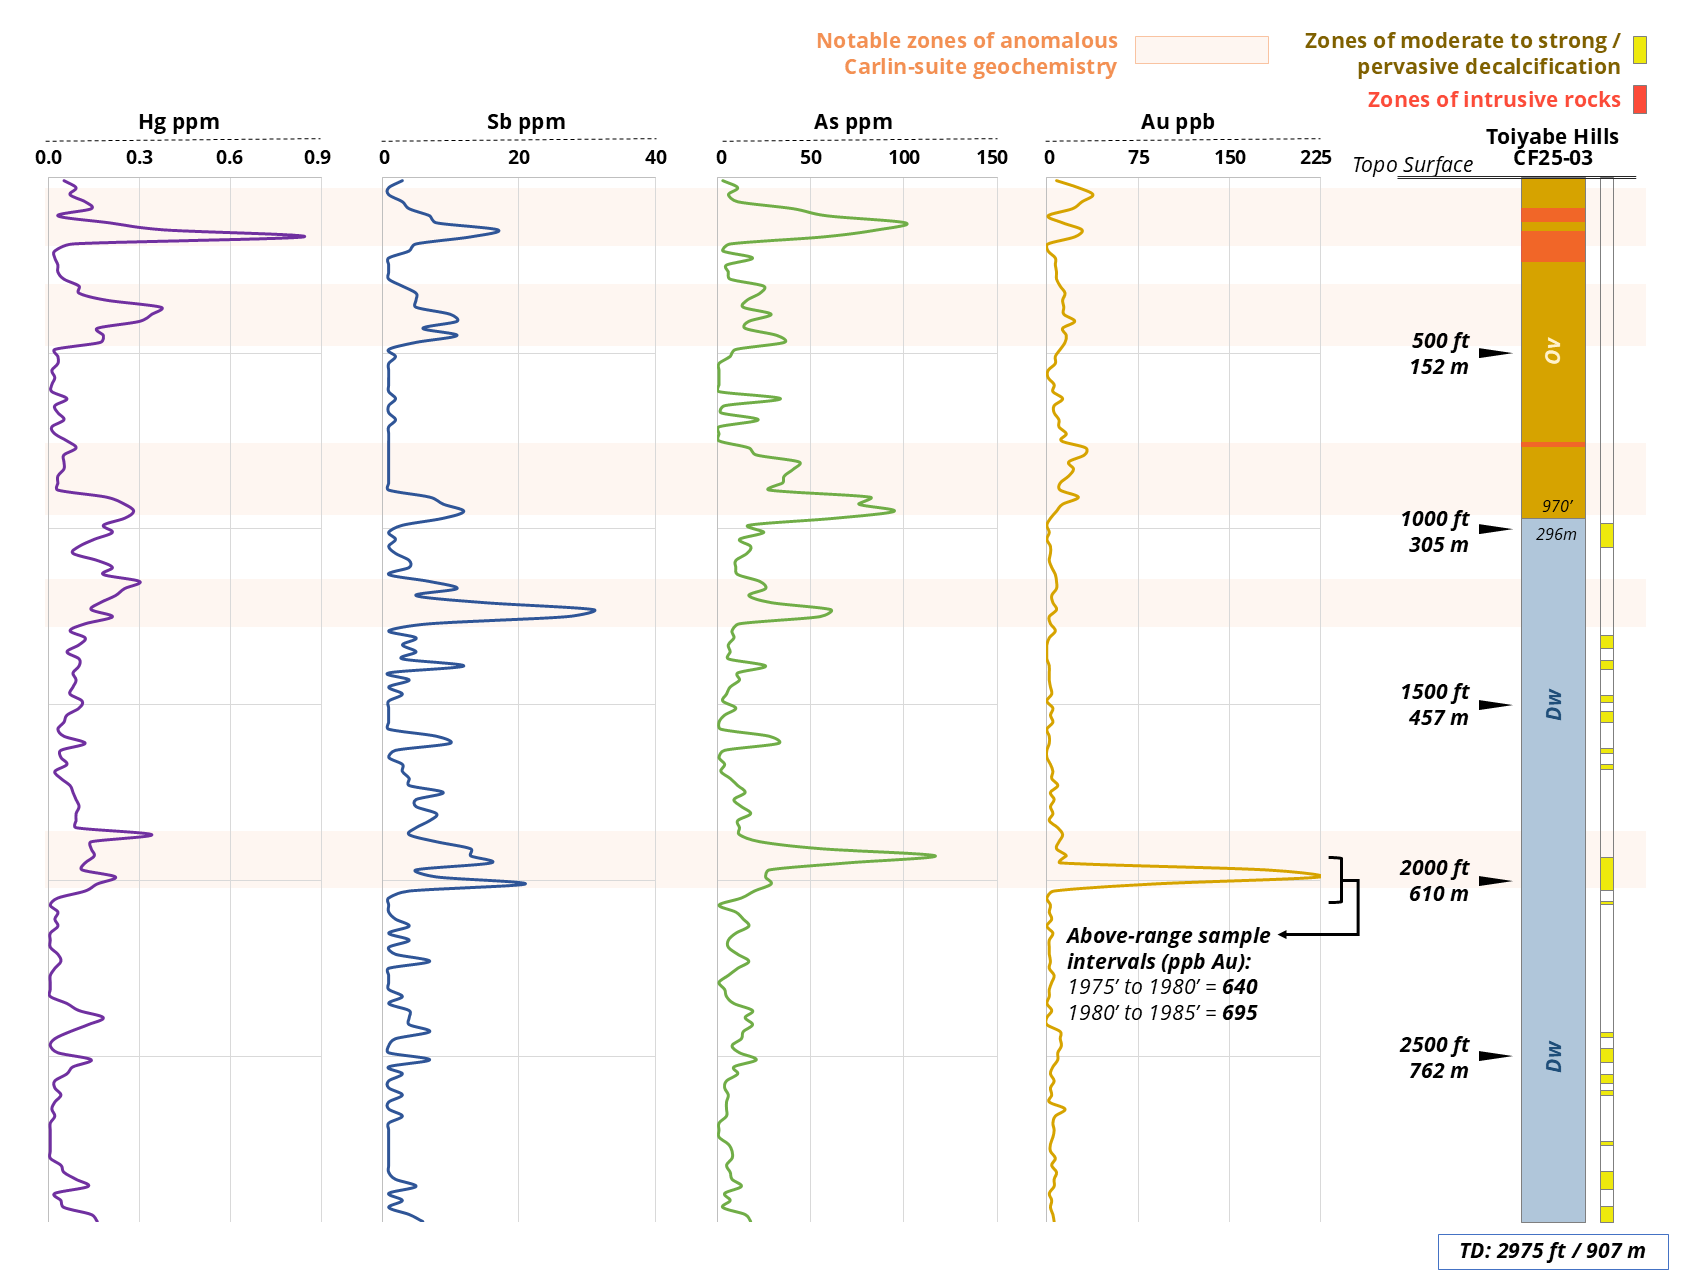The width and height of the screenshot is (1701, 1280).
Task: Click the Hg ppm chart title
Action: (x=179, y=122)
